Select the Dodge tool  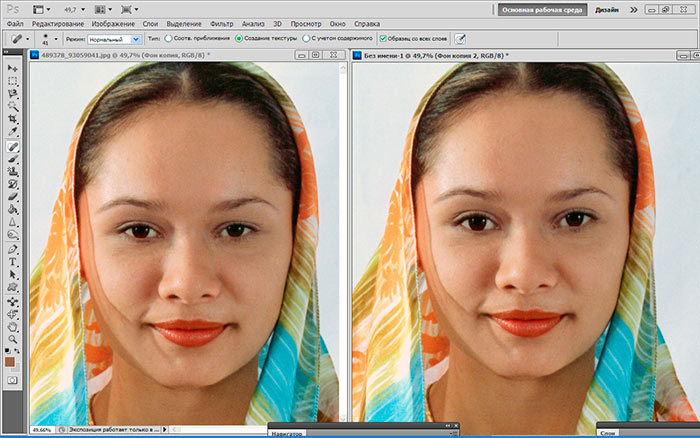[x=12, y=235]
